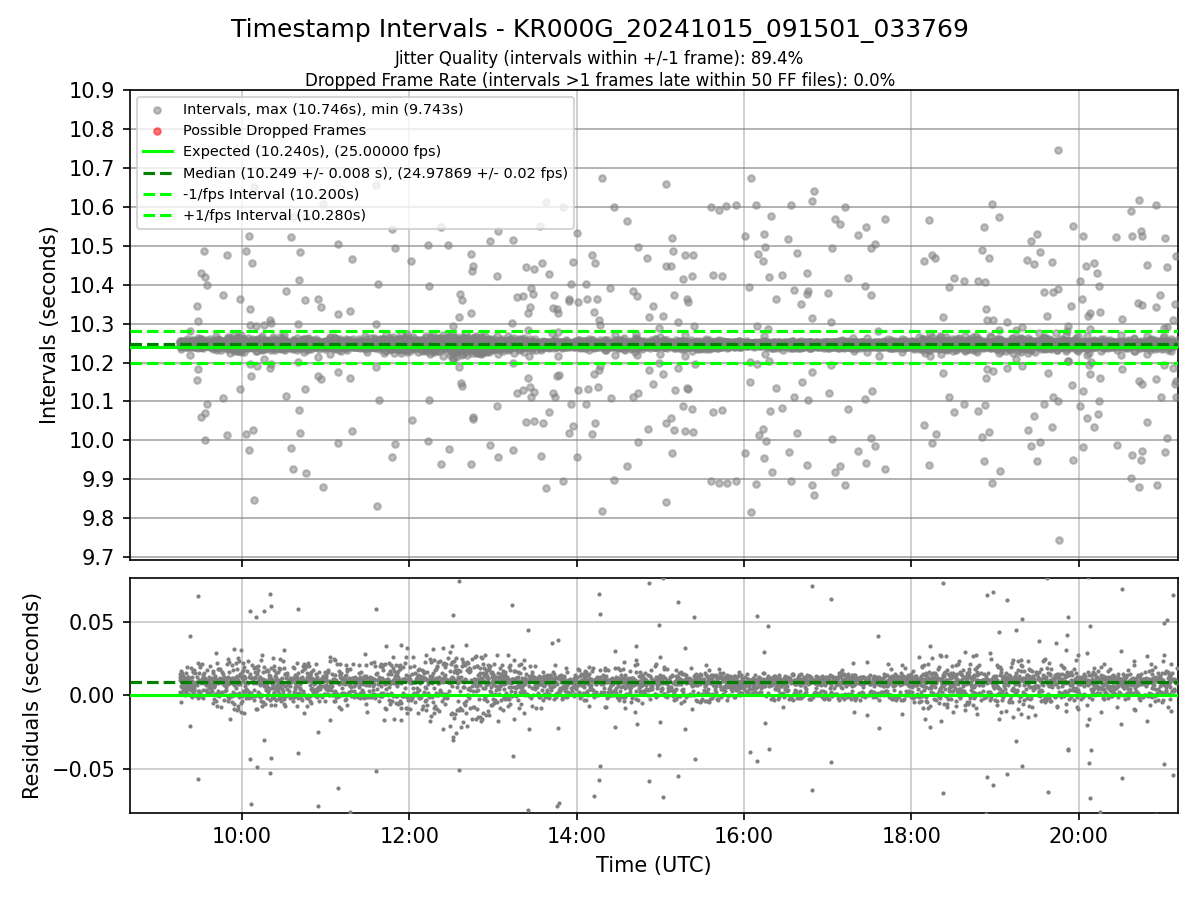Click the maximum interval data point near 10.75s
Image resolution: width=1200 pixels, height=900 pixels.
1058,151
